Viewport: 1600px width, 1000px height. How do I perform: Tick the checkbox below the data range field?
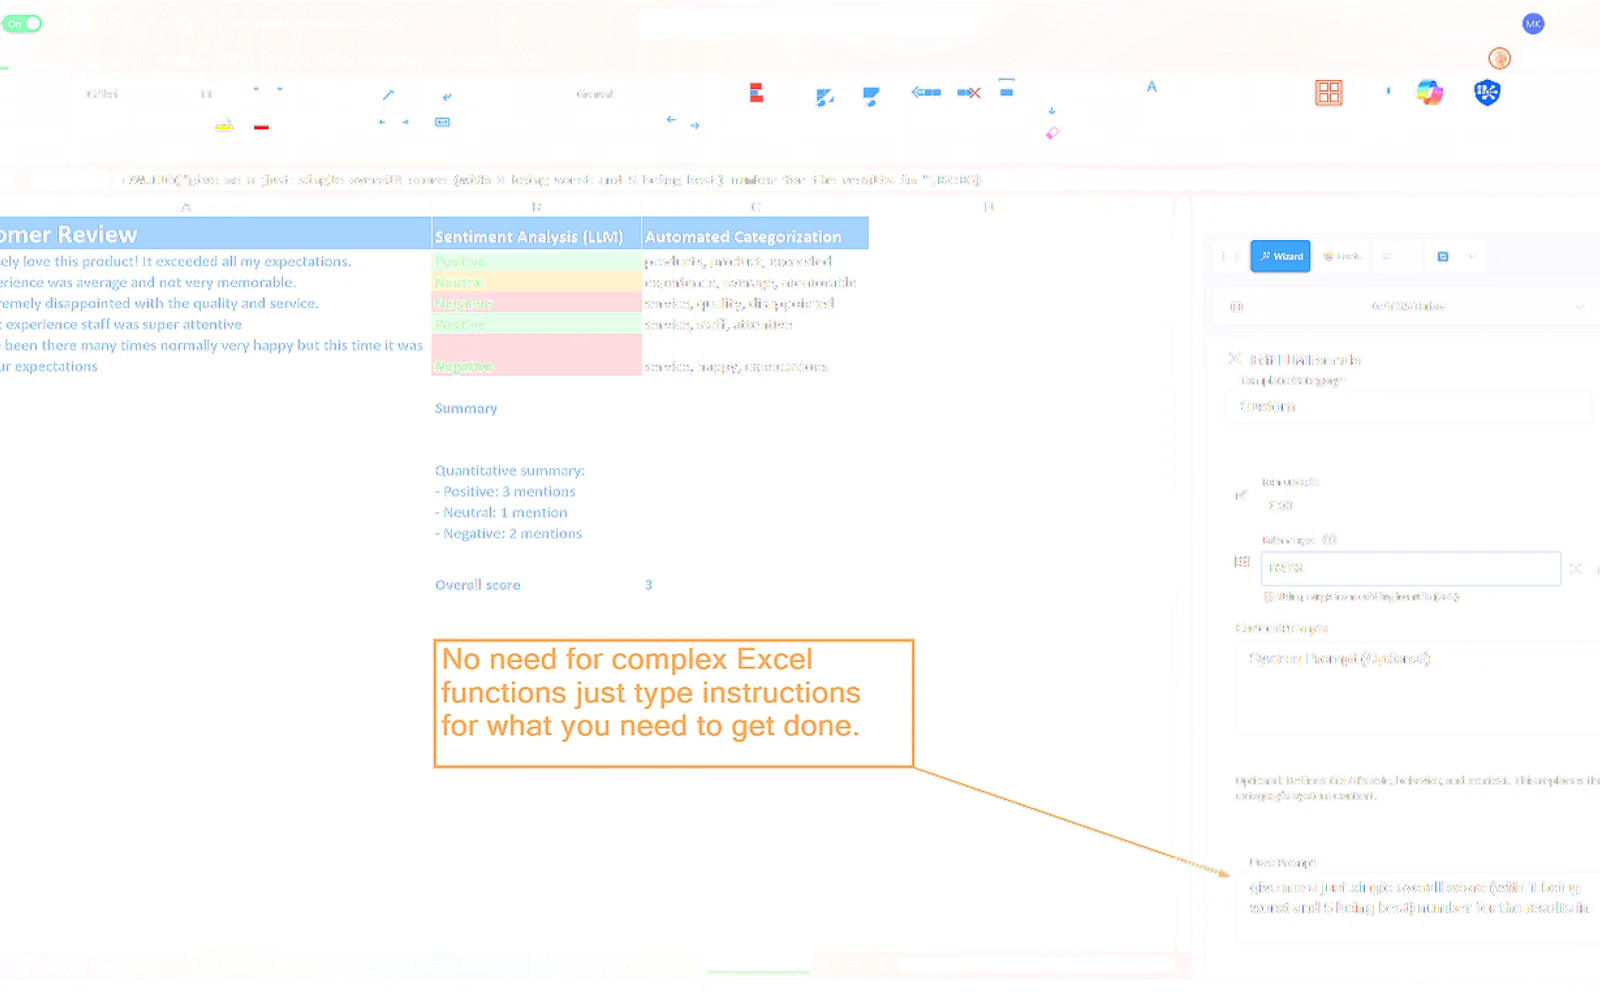[x=1268, y=597]
